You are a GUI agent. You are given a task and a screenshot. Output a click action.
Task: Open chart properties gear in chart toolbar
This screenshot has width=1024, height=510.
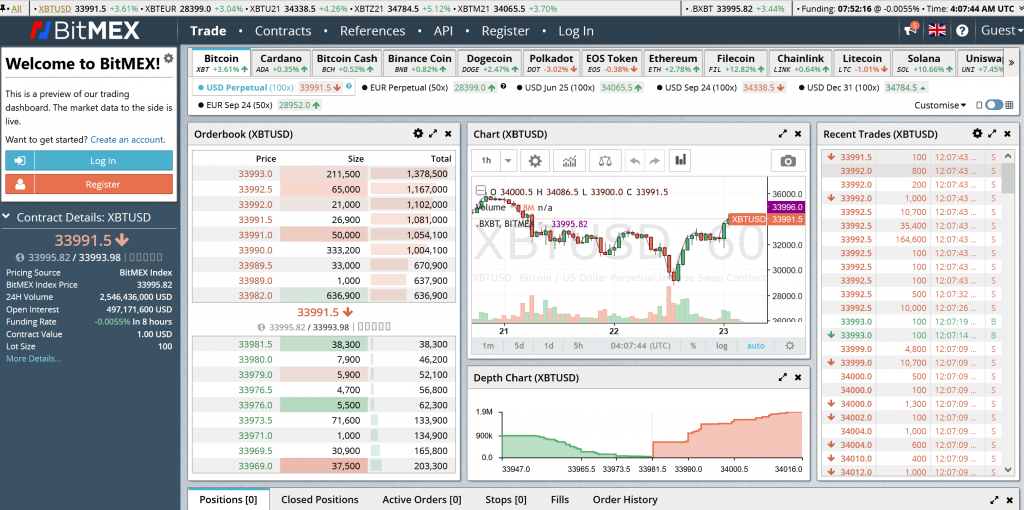535,160
